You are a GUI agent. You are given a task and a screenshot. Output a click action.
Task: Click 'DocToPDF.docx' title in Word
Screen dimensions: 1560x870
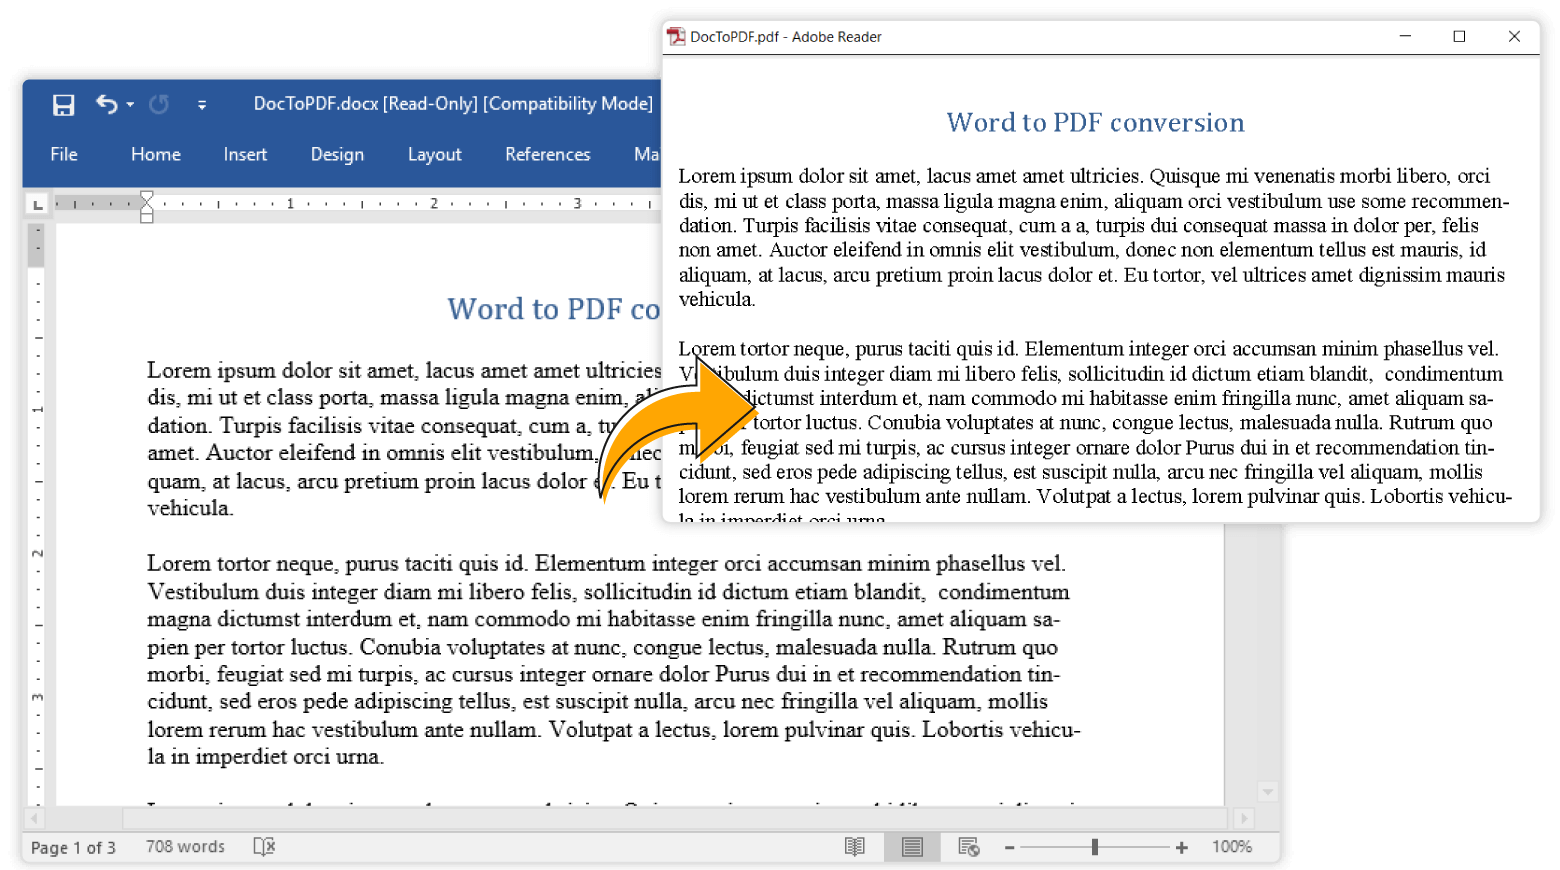(x=316, y=104)
